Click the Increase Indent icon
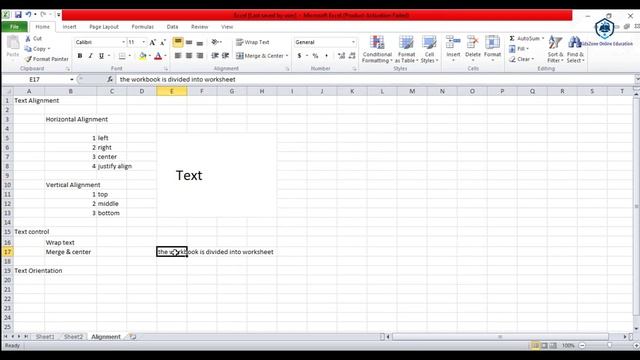 tap(225, 56)
